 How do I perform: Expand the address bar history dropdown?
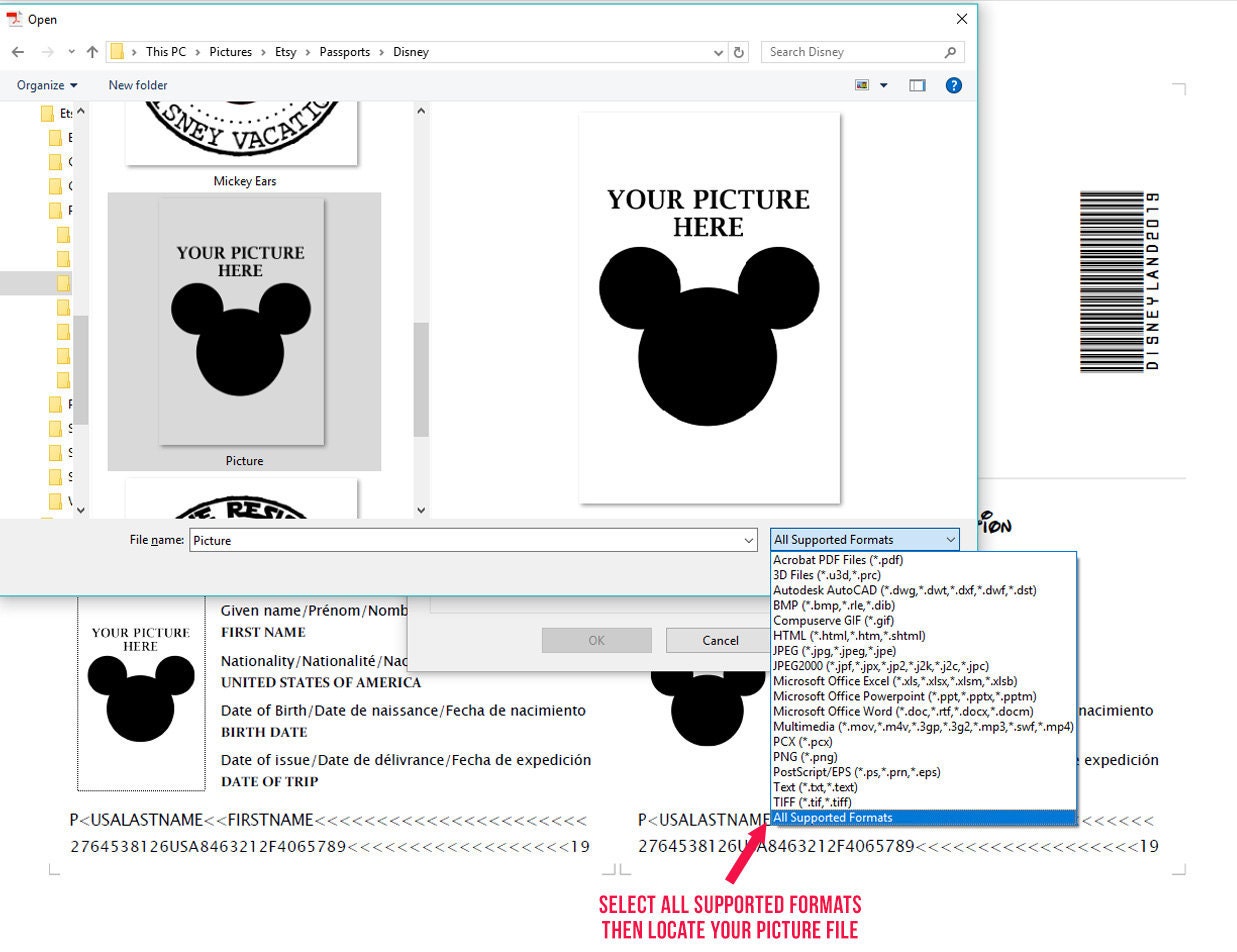pyautogui.click(x=718, y=52)
